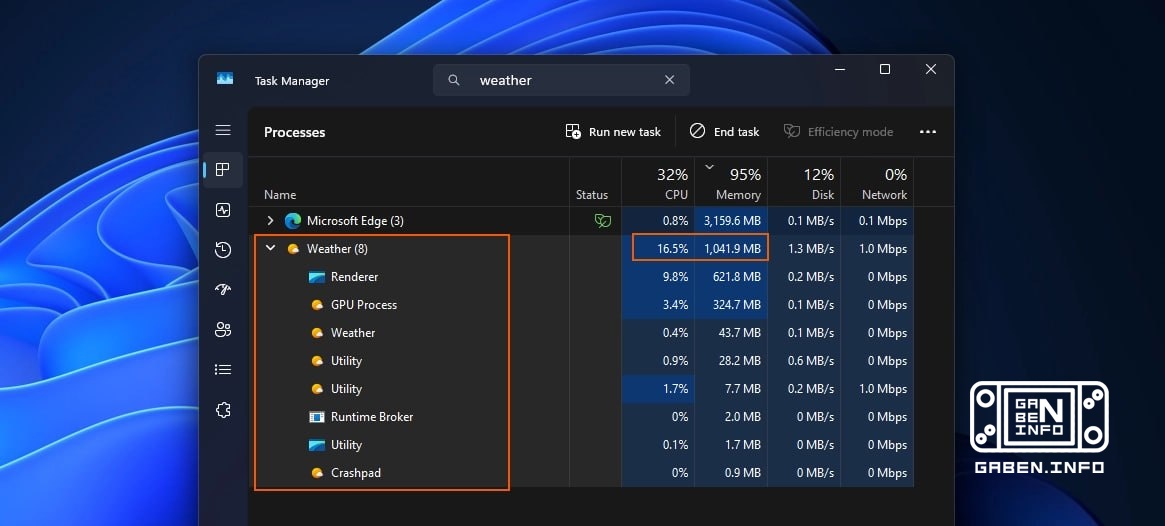Open the Startup apps sidebar icon
Screen dimensions: 1165x526
pyautogui.click(x=223, y=290)
